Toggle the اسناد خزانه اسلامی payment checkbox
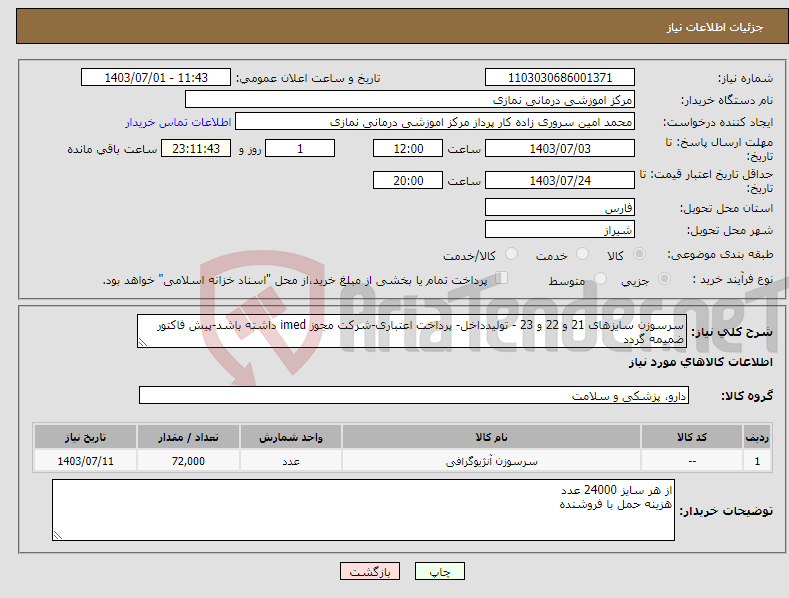 [x=502, y=277]
